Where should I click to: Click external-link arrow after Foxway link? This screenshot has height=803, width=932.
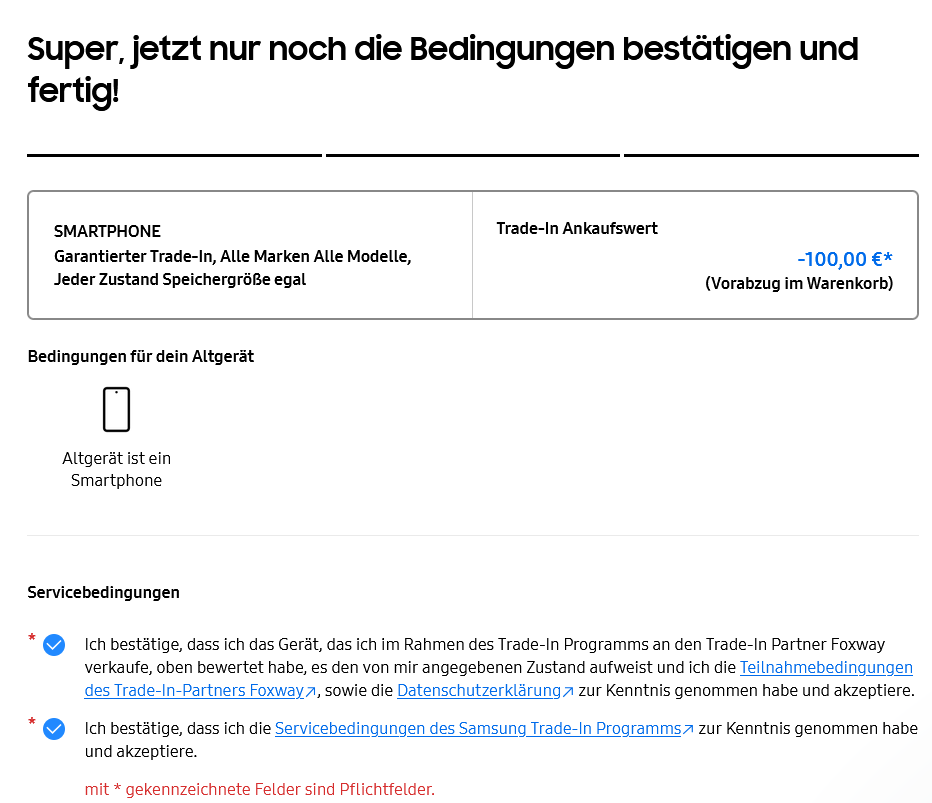tap(311, 691)
